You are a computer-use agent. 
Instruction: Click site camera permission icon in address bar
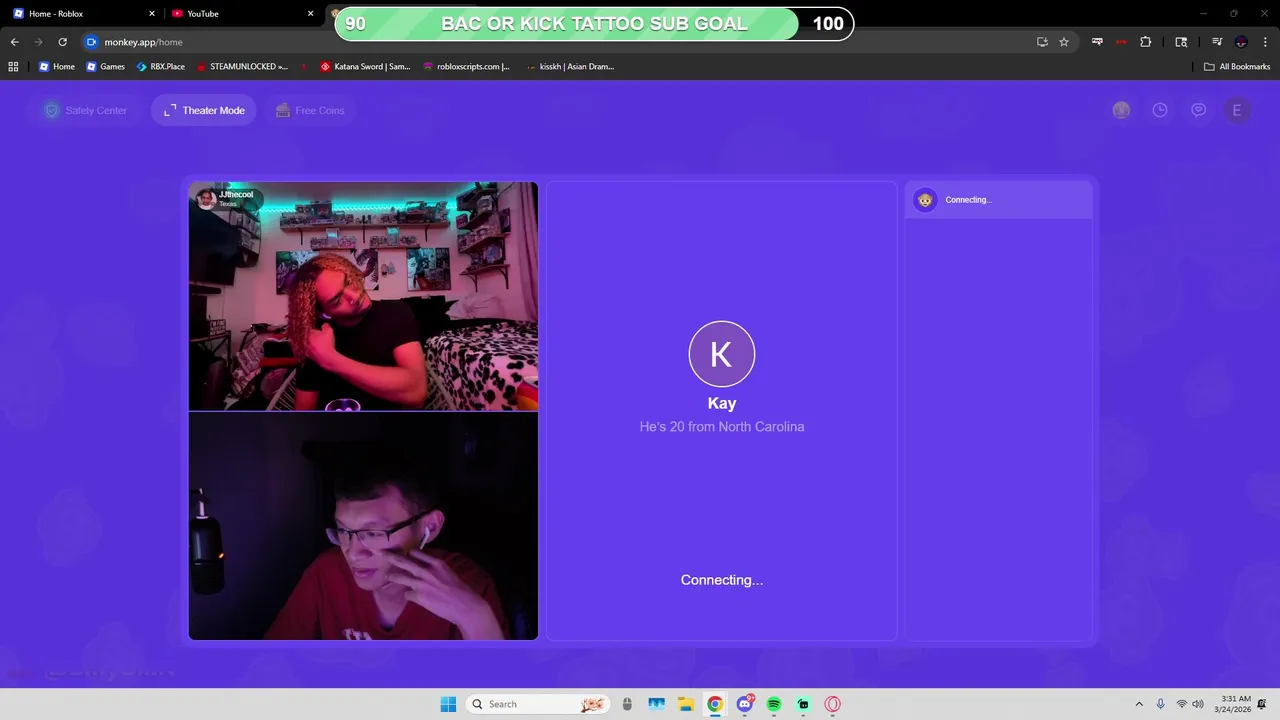click(x=91, y=42)
